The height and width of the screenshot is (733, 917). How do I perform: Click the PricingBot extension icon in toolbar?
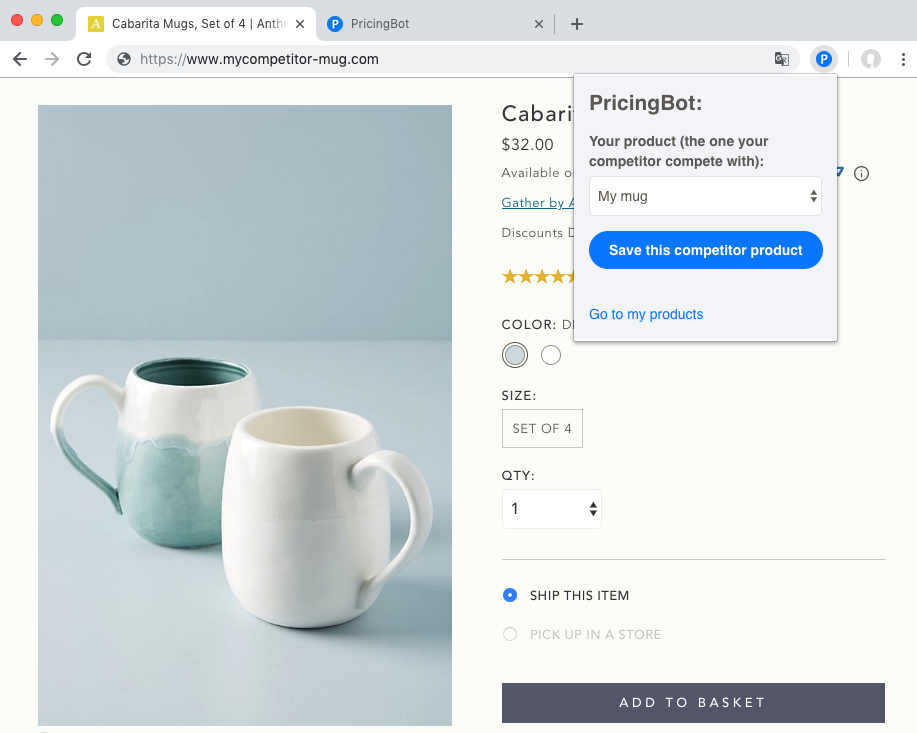pos(823,59)
